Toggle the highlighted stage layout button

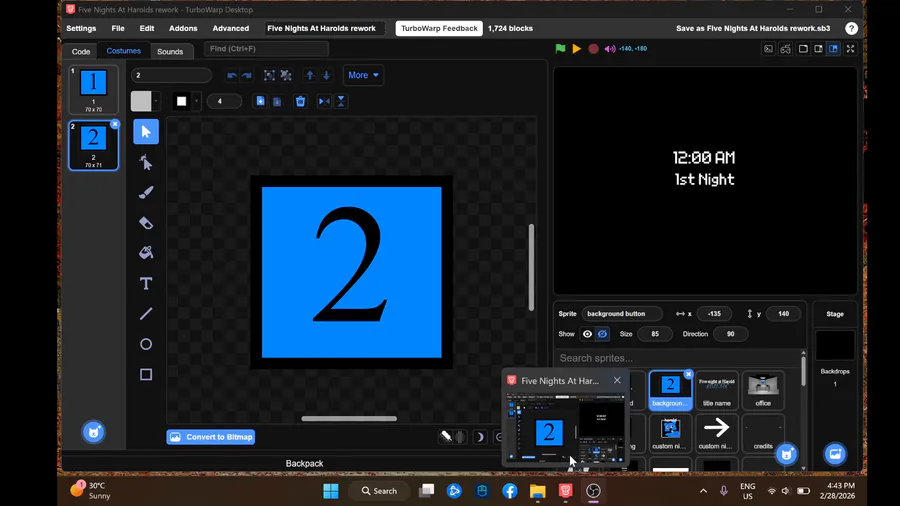pyautogui.click(x=833, y=49)
